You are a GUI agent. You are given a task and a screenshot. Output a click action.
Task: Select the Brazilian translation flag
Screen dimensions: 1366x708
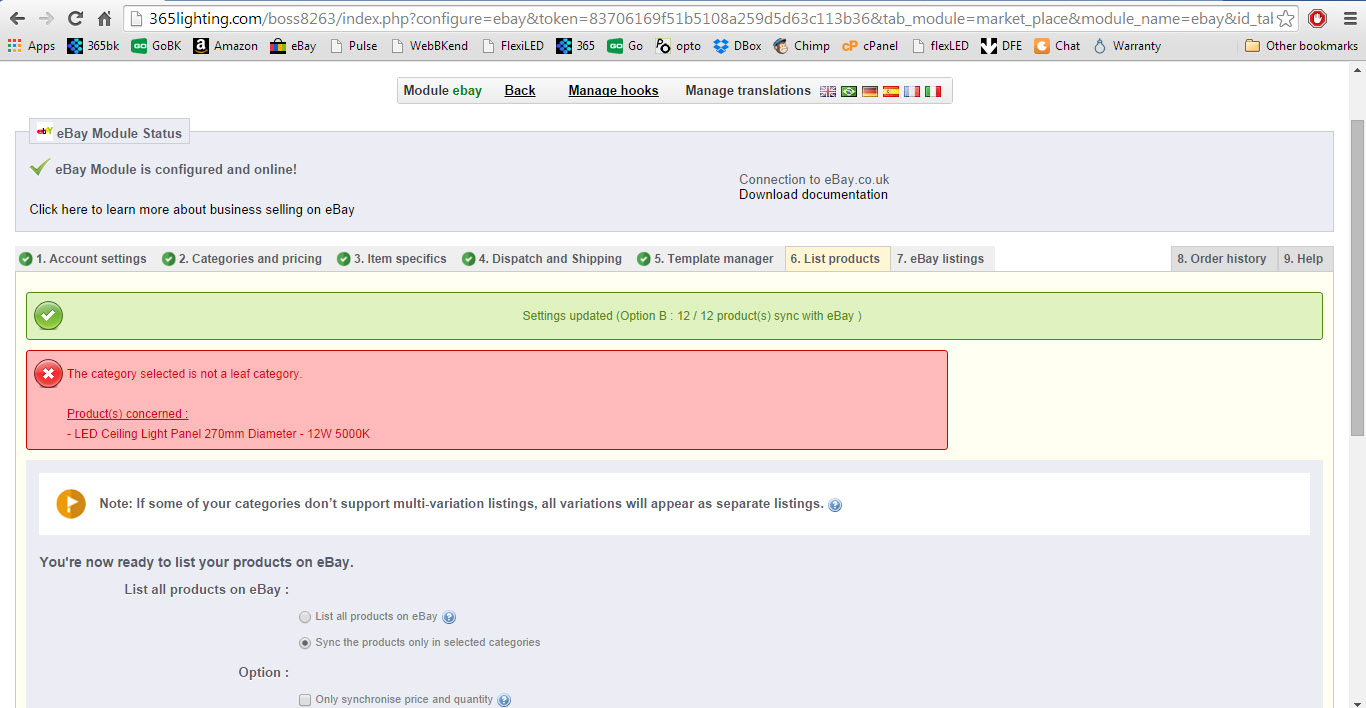tap(849, 91)
